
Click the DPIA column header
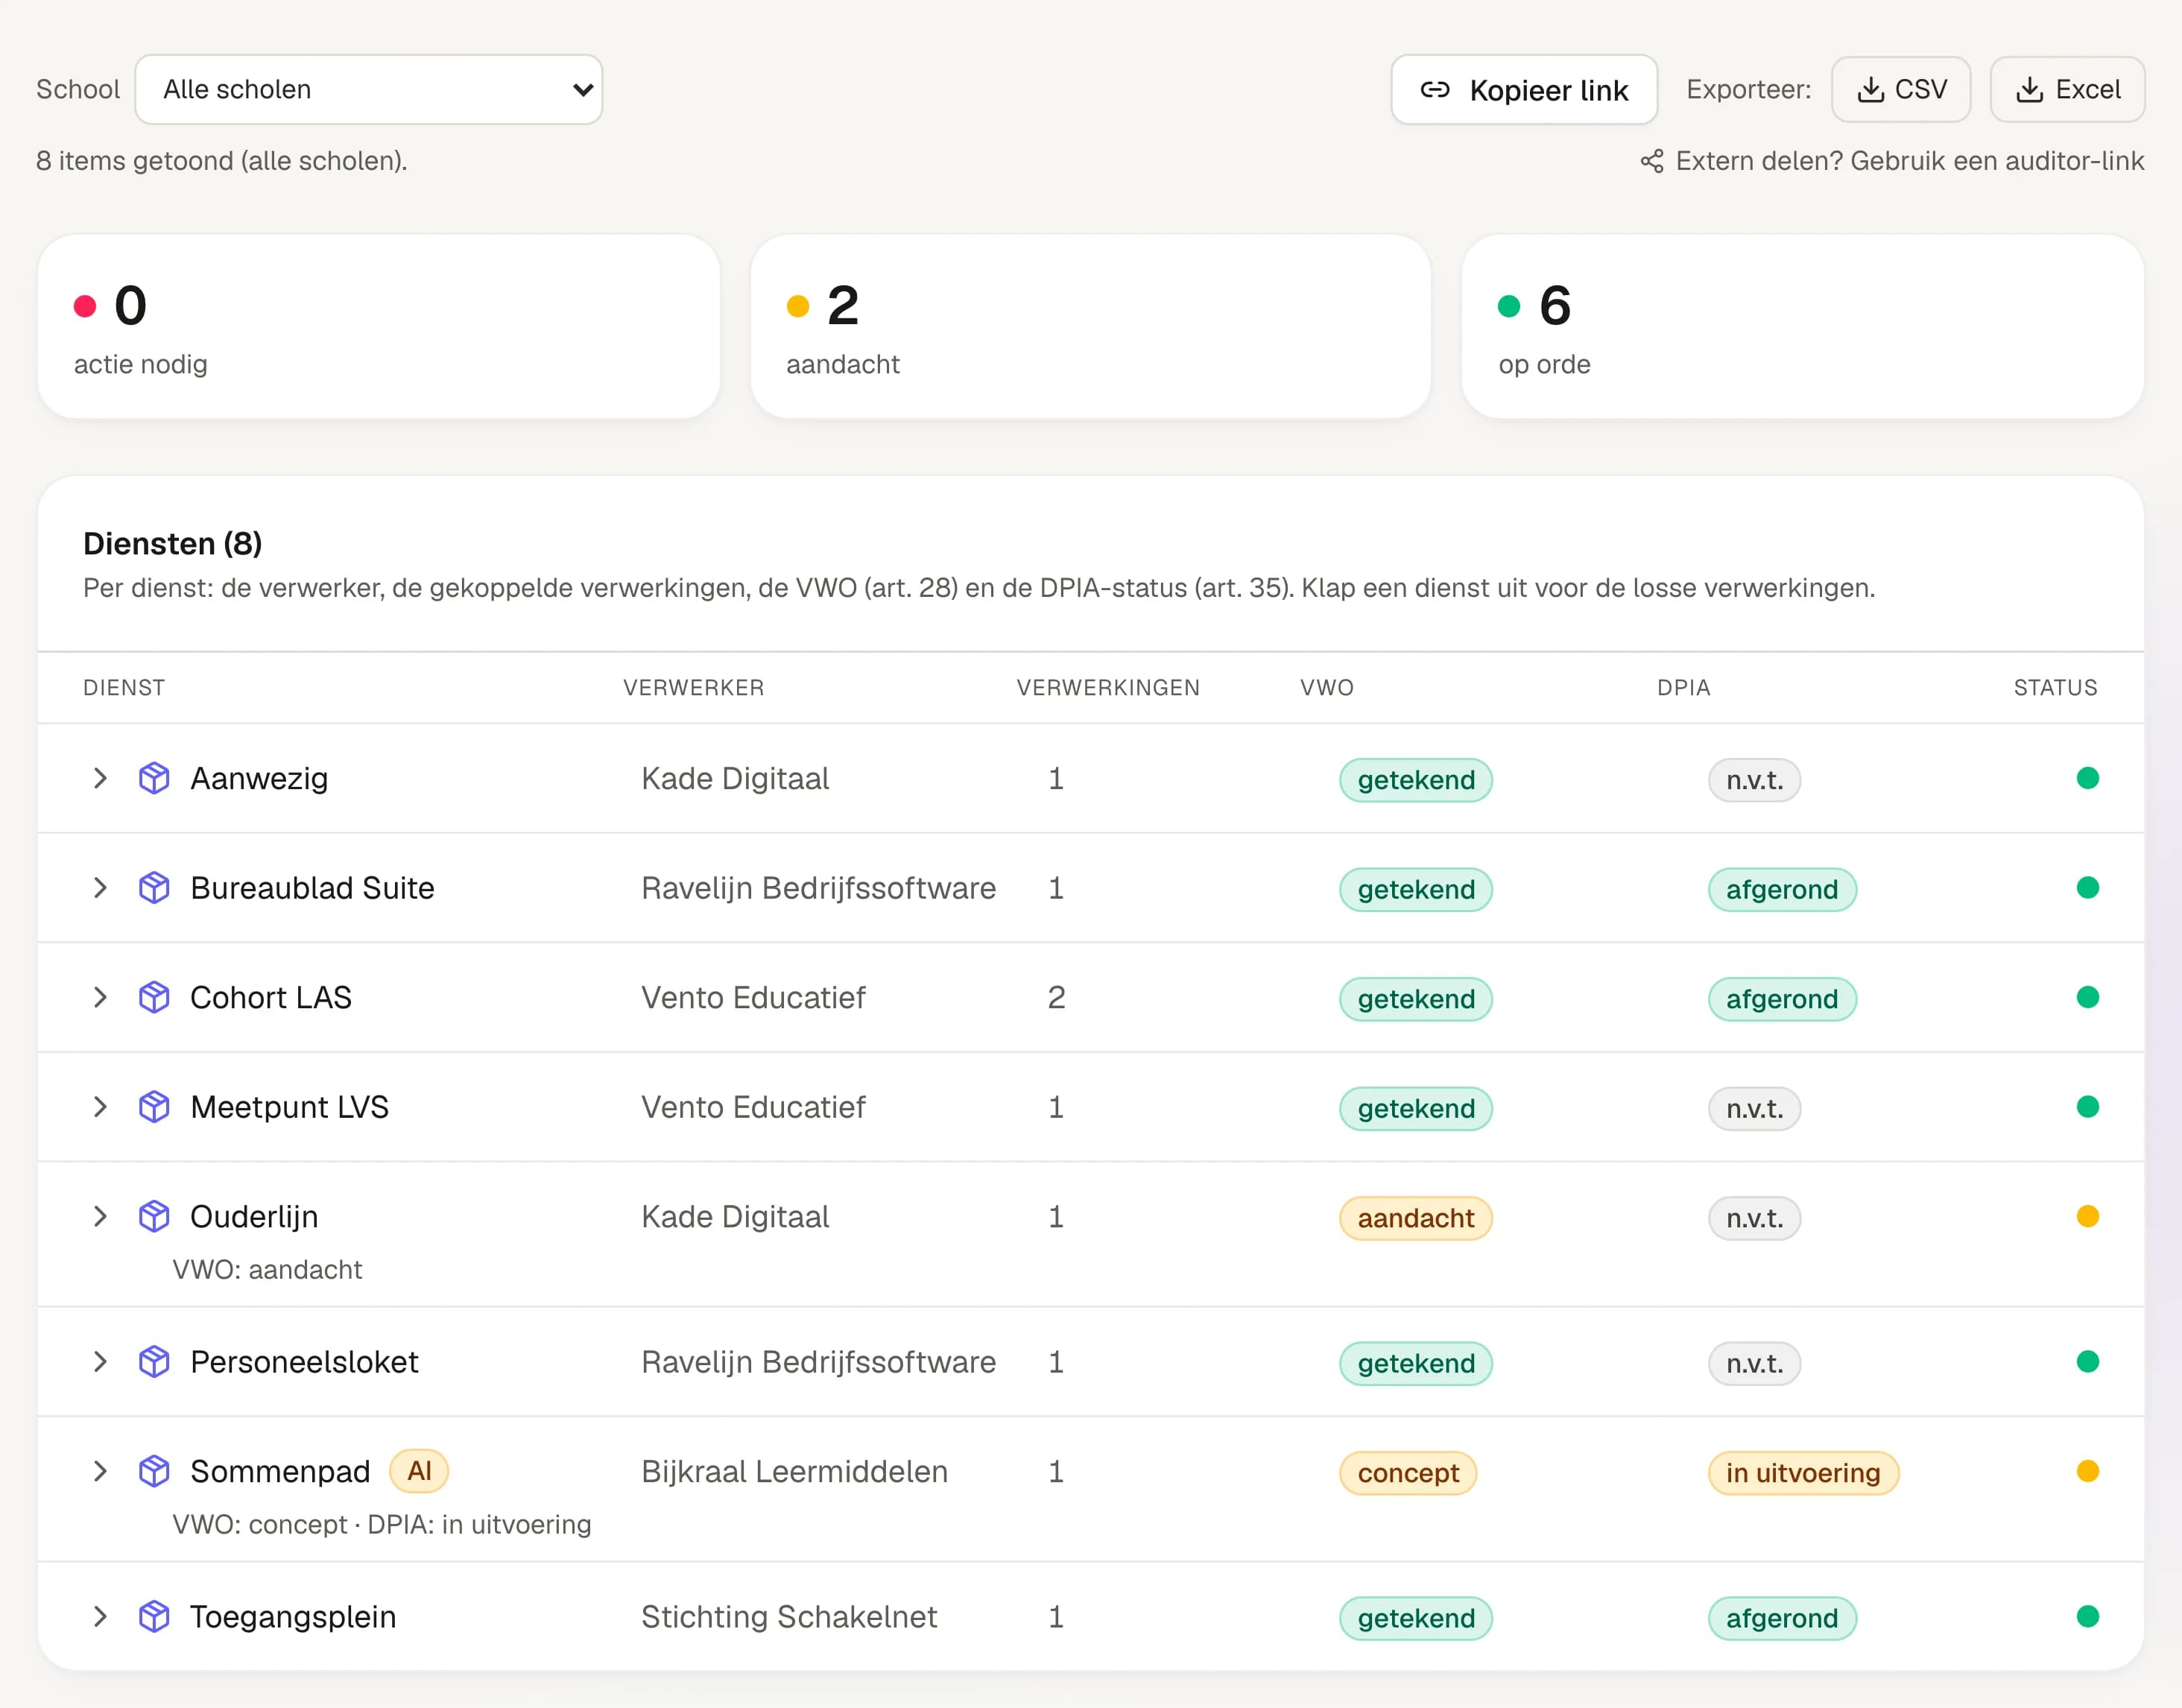(x=1684, y=688)
